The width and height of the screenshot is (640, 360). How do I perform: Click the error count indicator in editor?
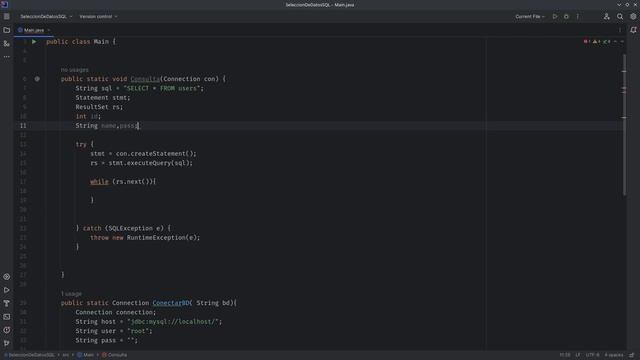pos(587,42)
